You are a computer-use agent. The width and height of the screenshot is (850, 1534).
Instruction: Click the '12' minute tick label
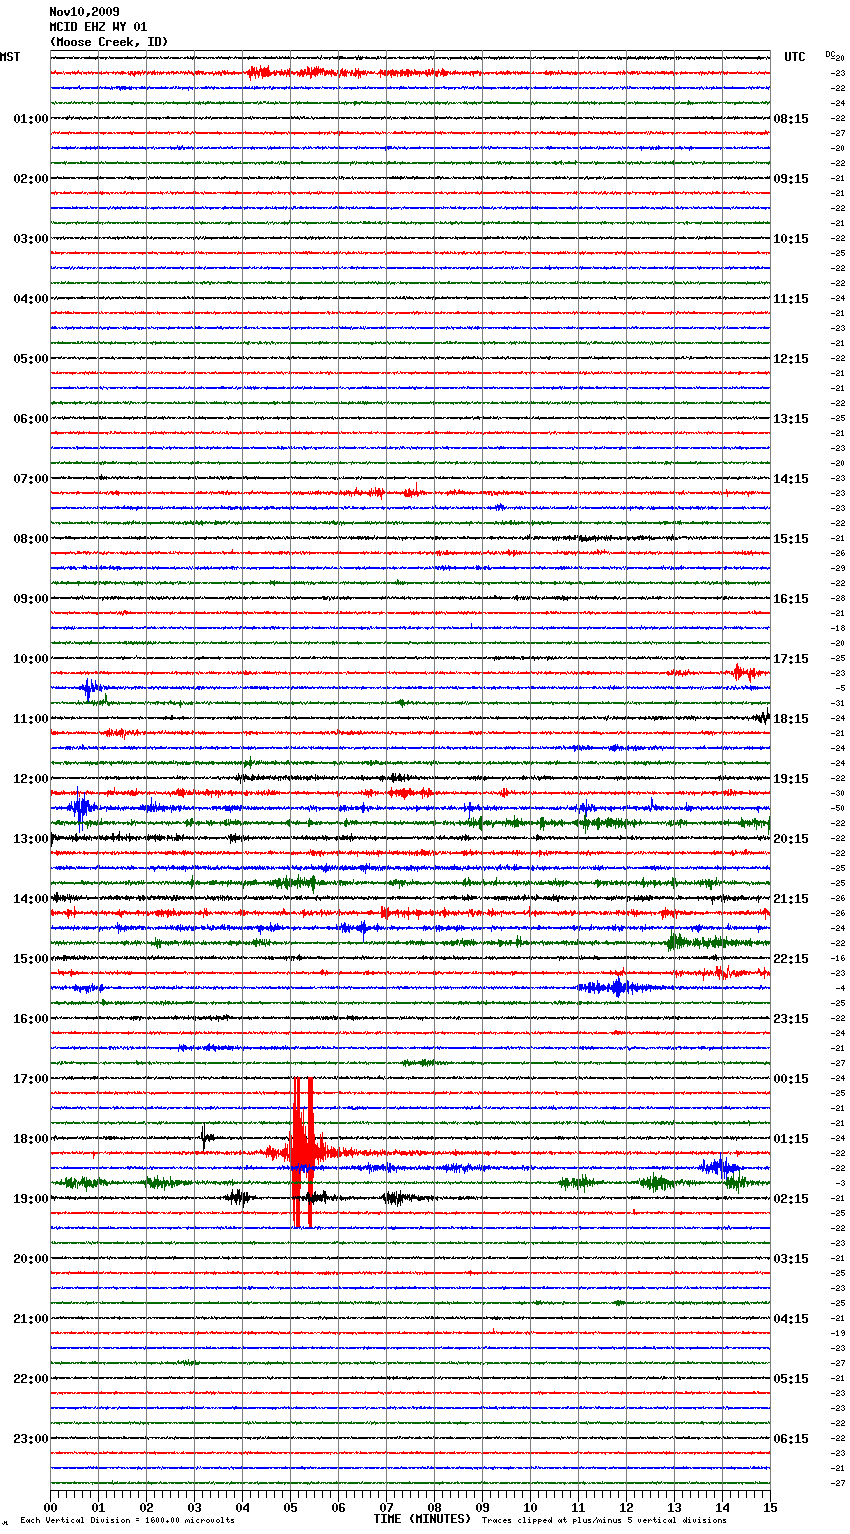(x=627, y=1507)
